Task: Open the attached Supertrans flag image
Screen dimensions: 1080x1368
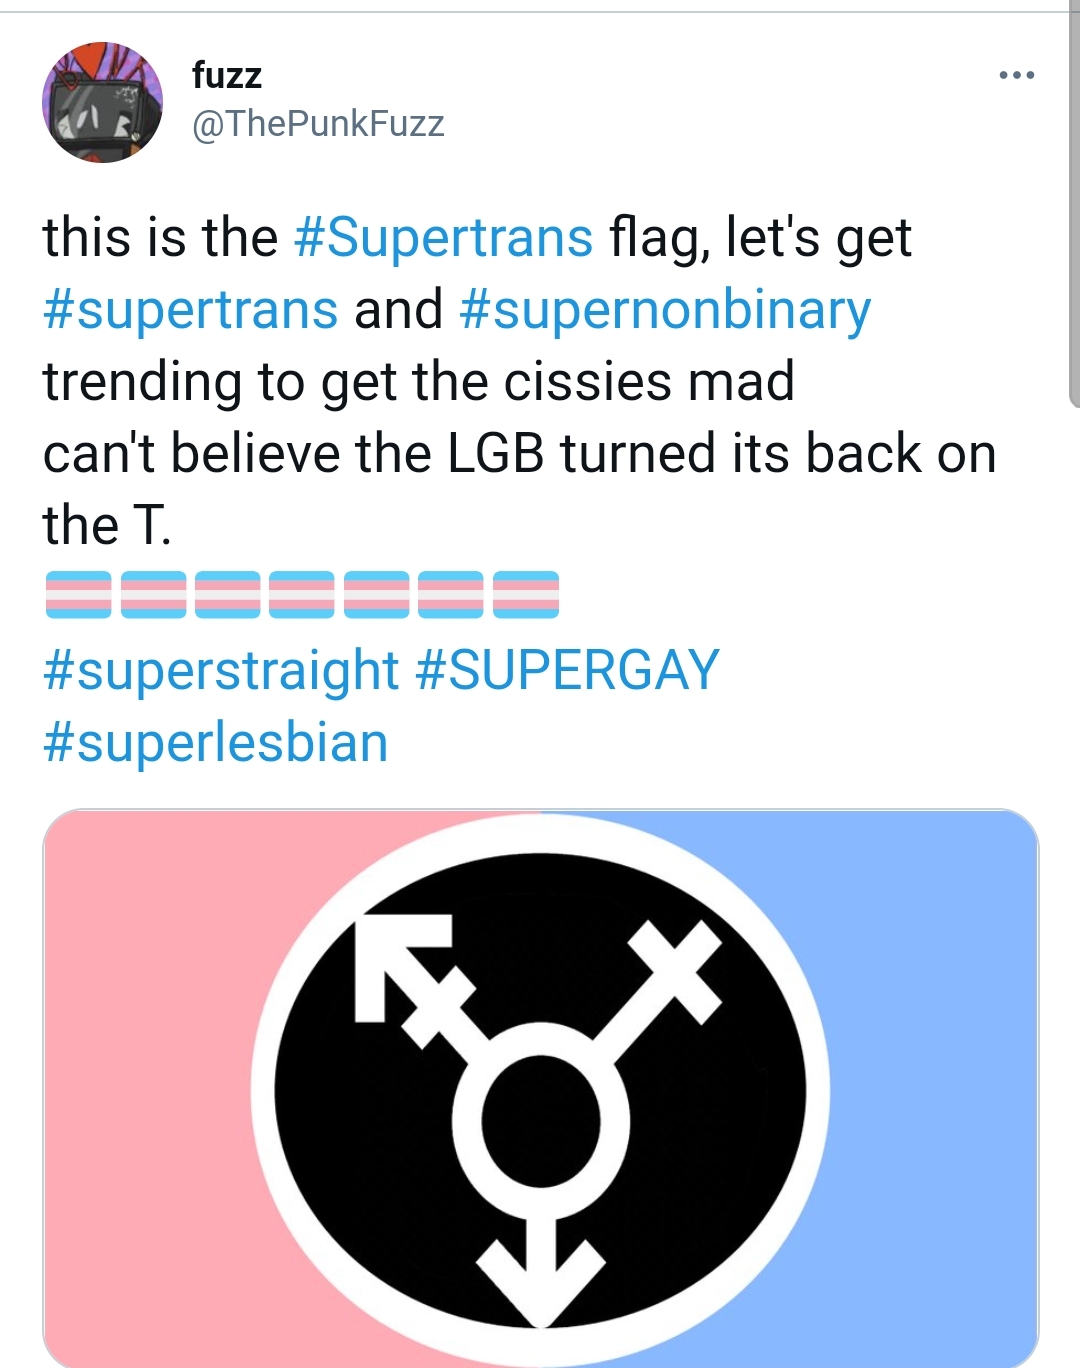Action: coord(541,1088)
